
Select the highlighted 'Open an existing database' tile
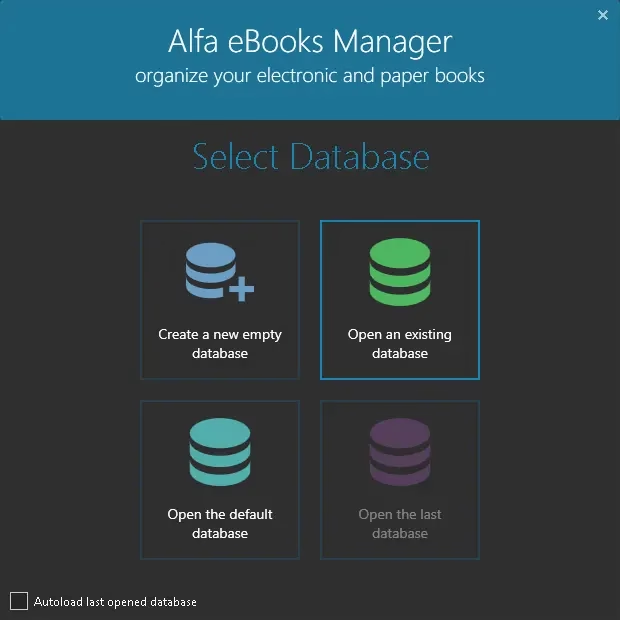(400, 300)
